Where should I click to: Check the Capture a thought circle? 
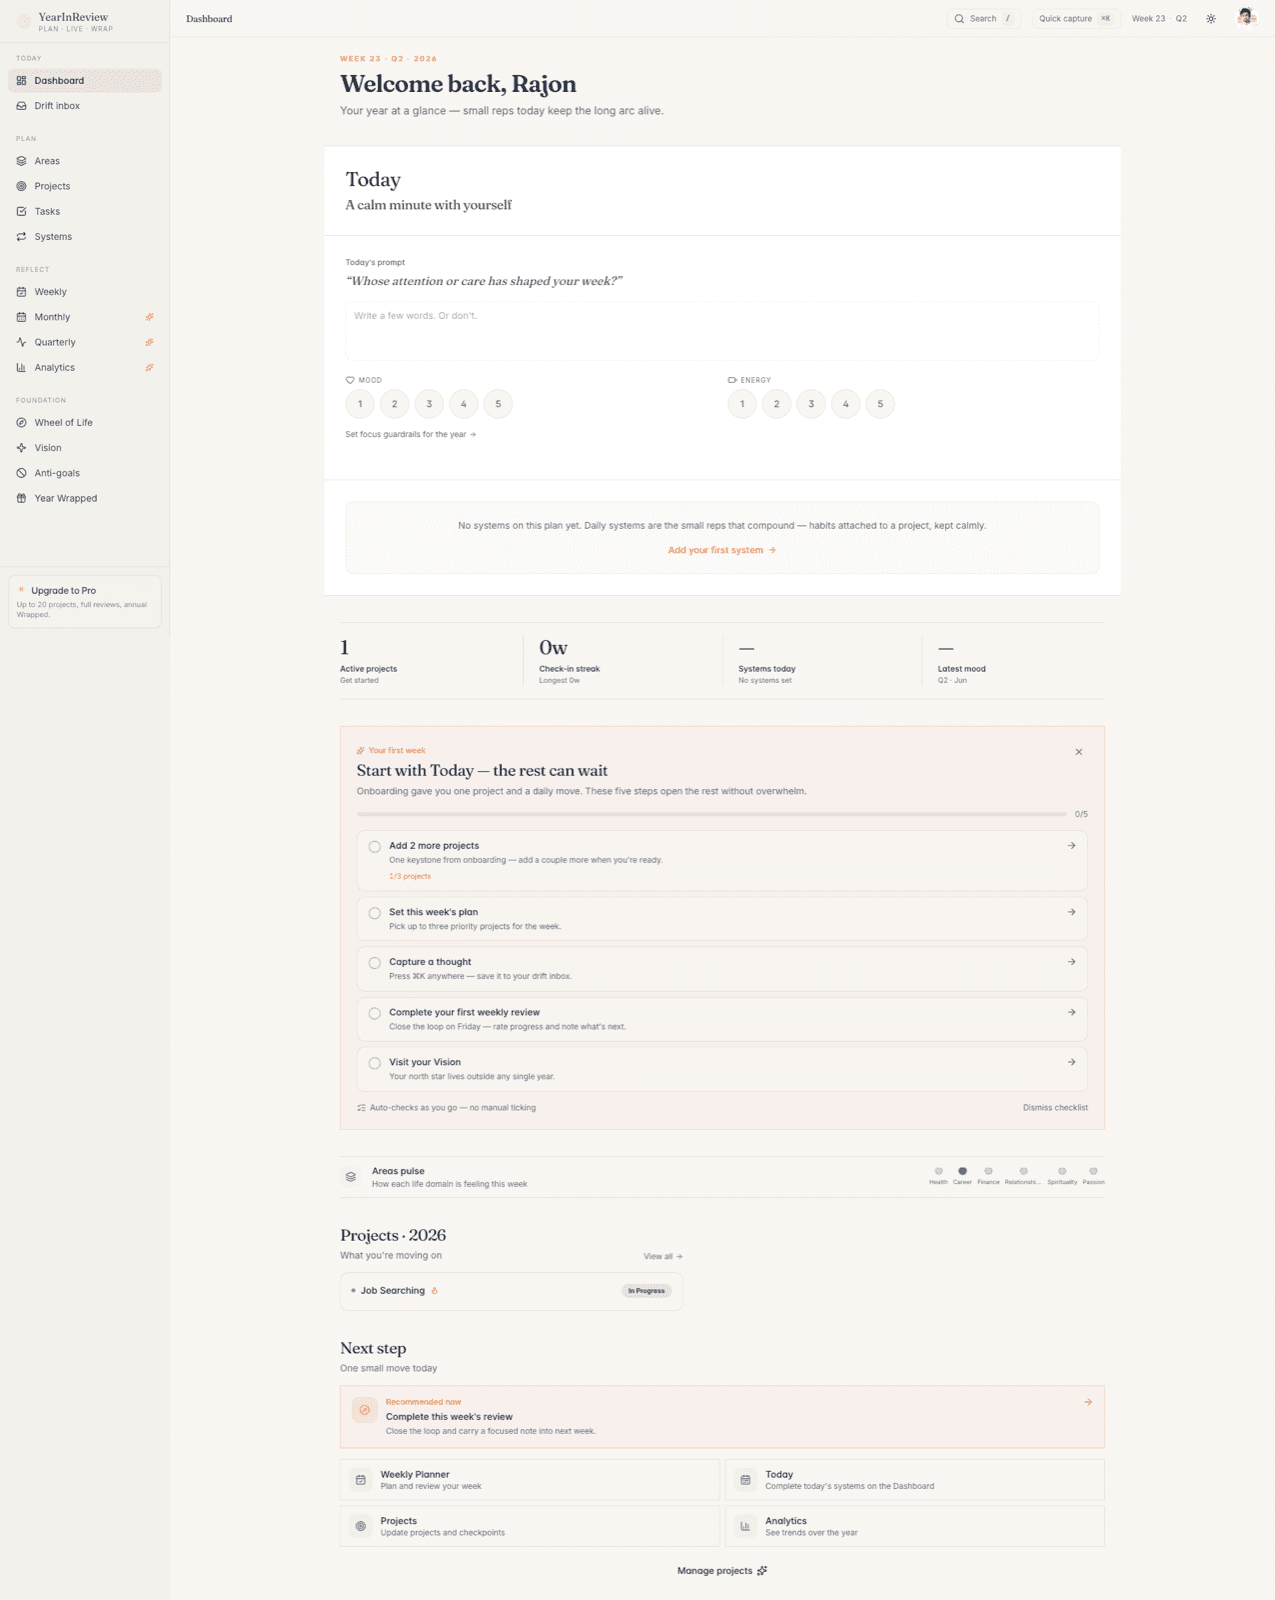tap(375, 963)
